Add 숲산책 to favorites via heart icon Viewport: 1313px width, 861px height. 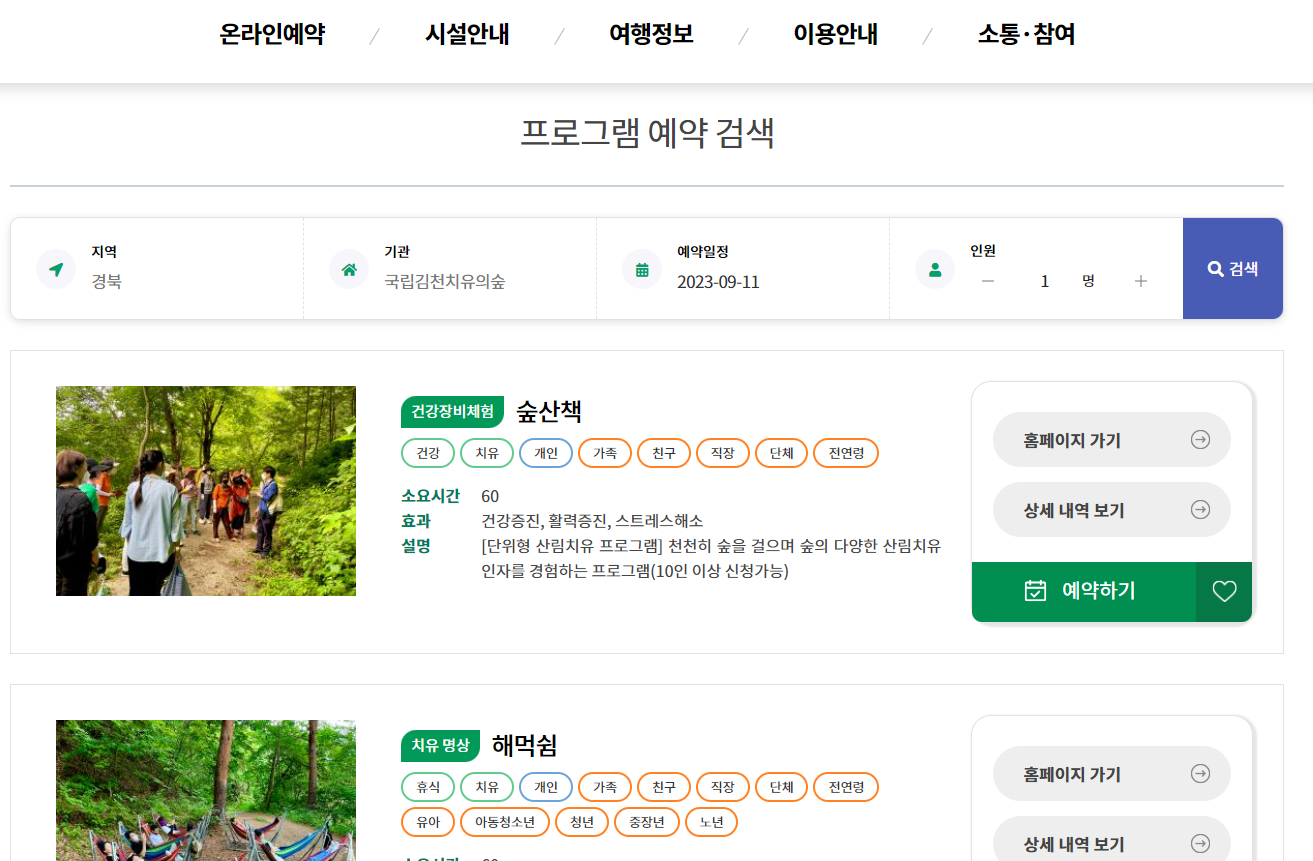coord(1224,592)
